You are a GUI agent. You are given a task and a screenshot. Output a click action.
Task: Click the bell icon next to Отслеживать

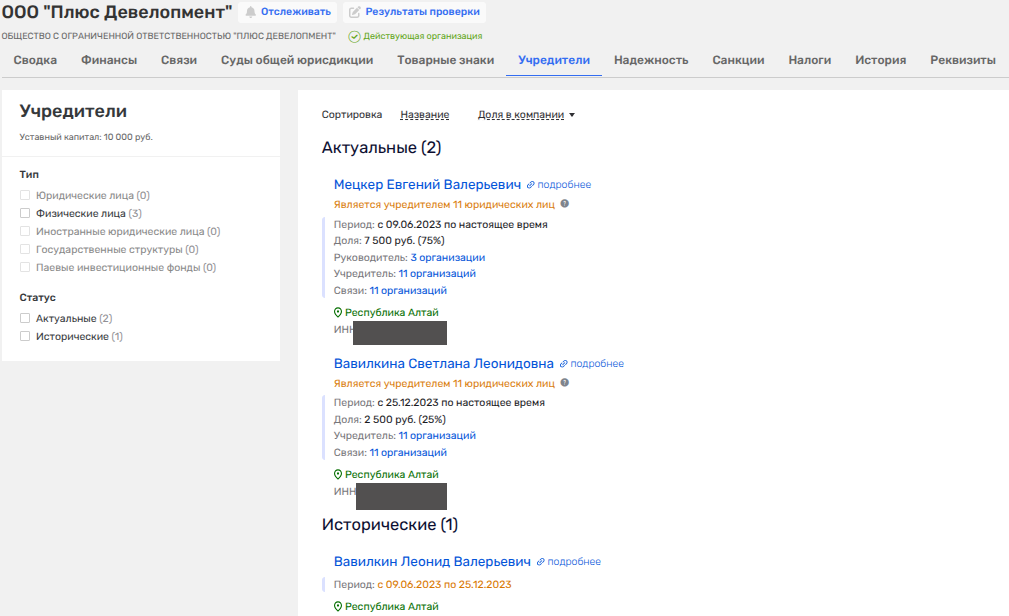(x=250, y=12)
